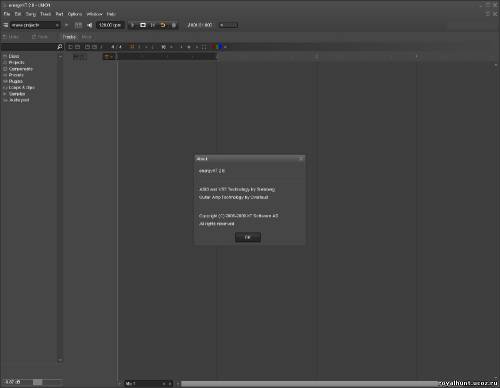500x388 pixels.
Task: Toggle the speaker volume icon
Action: pyautogui.click(x=89, y=25)
